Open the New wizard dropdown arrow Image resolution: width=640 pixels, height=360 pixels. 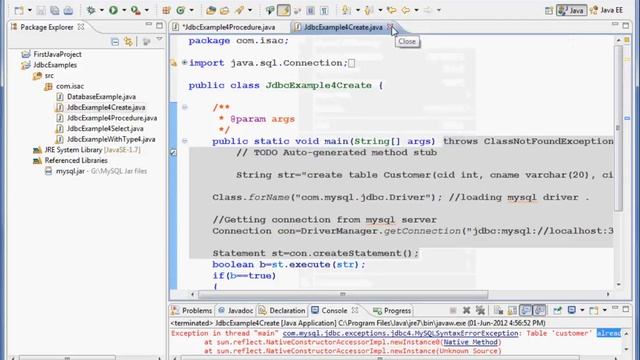pos(29,10)
